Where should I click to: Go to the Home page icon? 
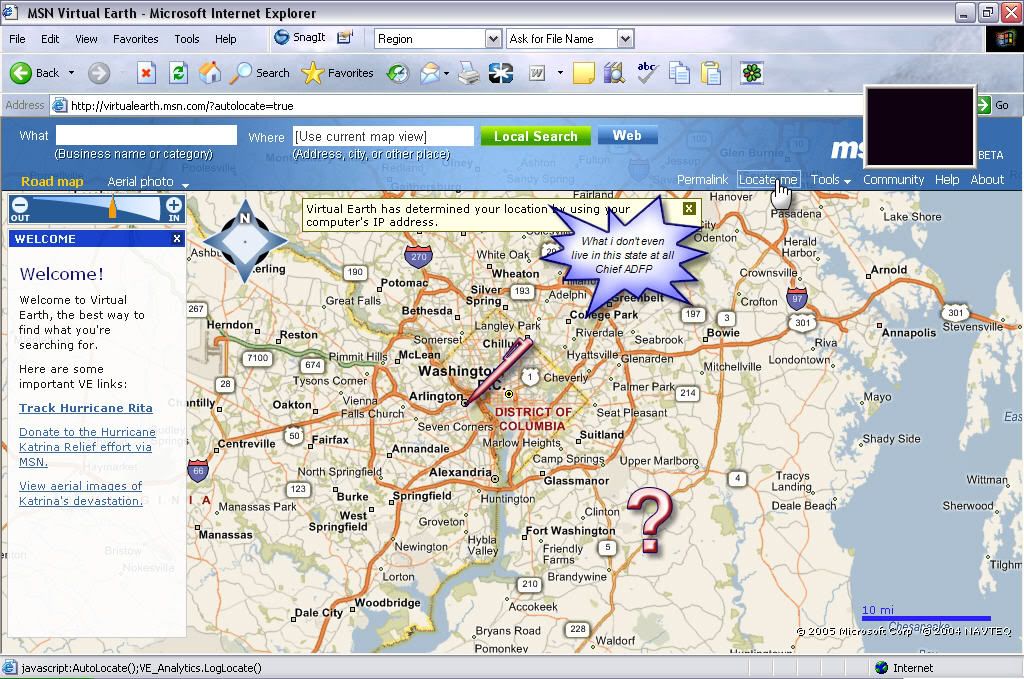point(210,73)
